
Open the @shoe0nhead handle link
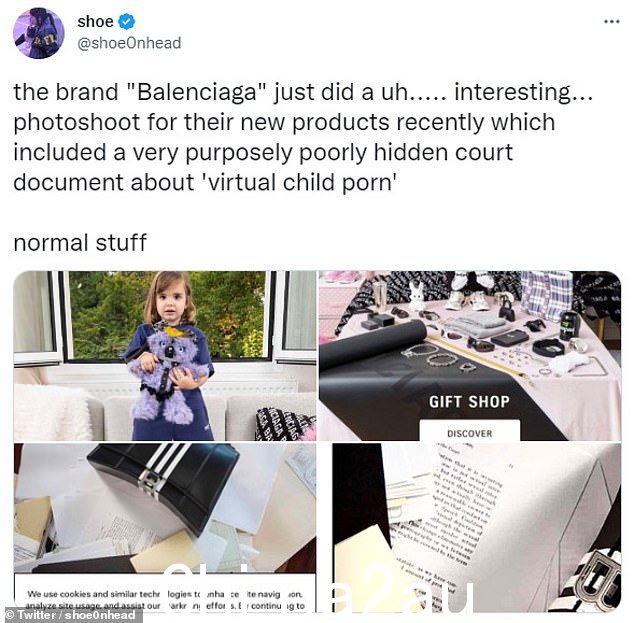tap(129, 43)
